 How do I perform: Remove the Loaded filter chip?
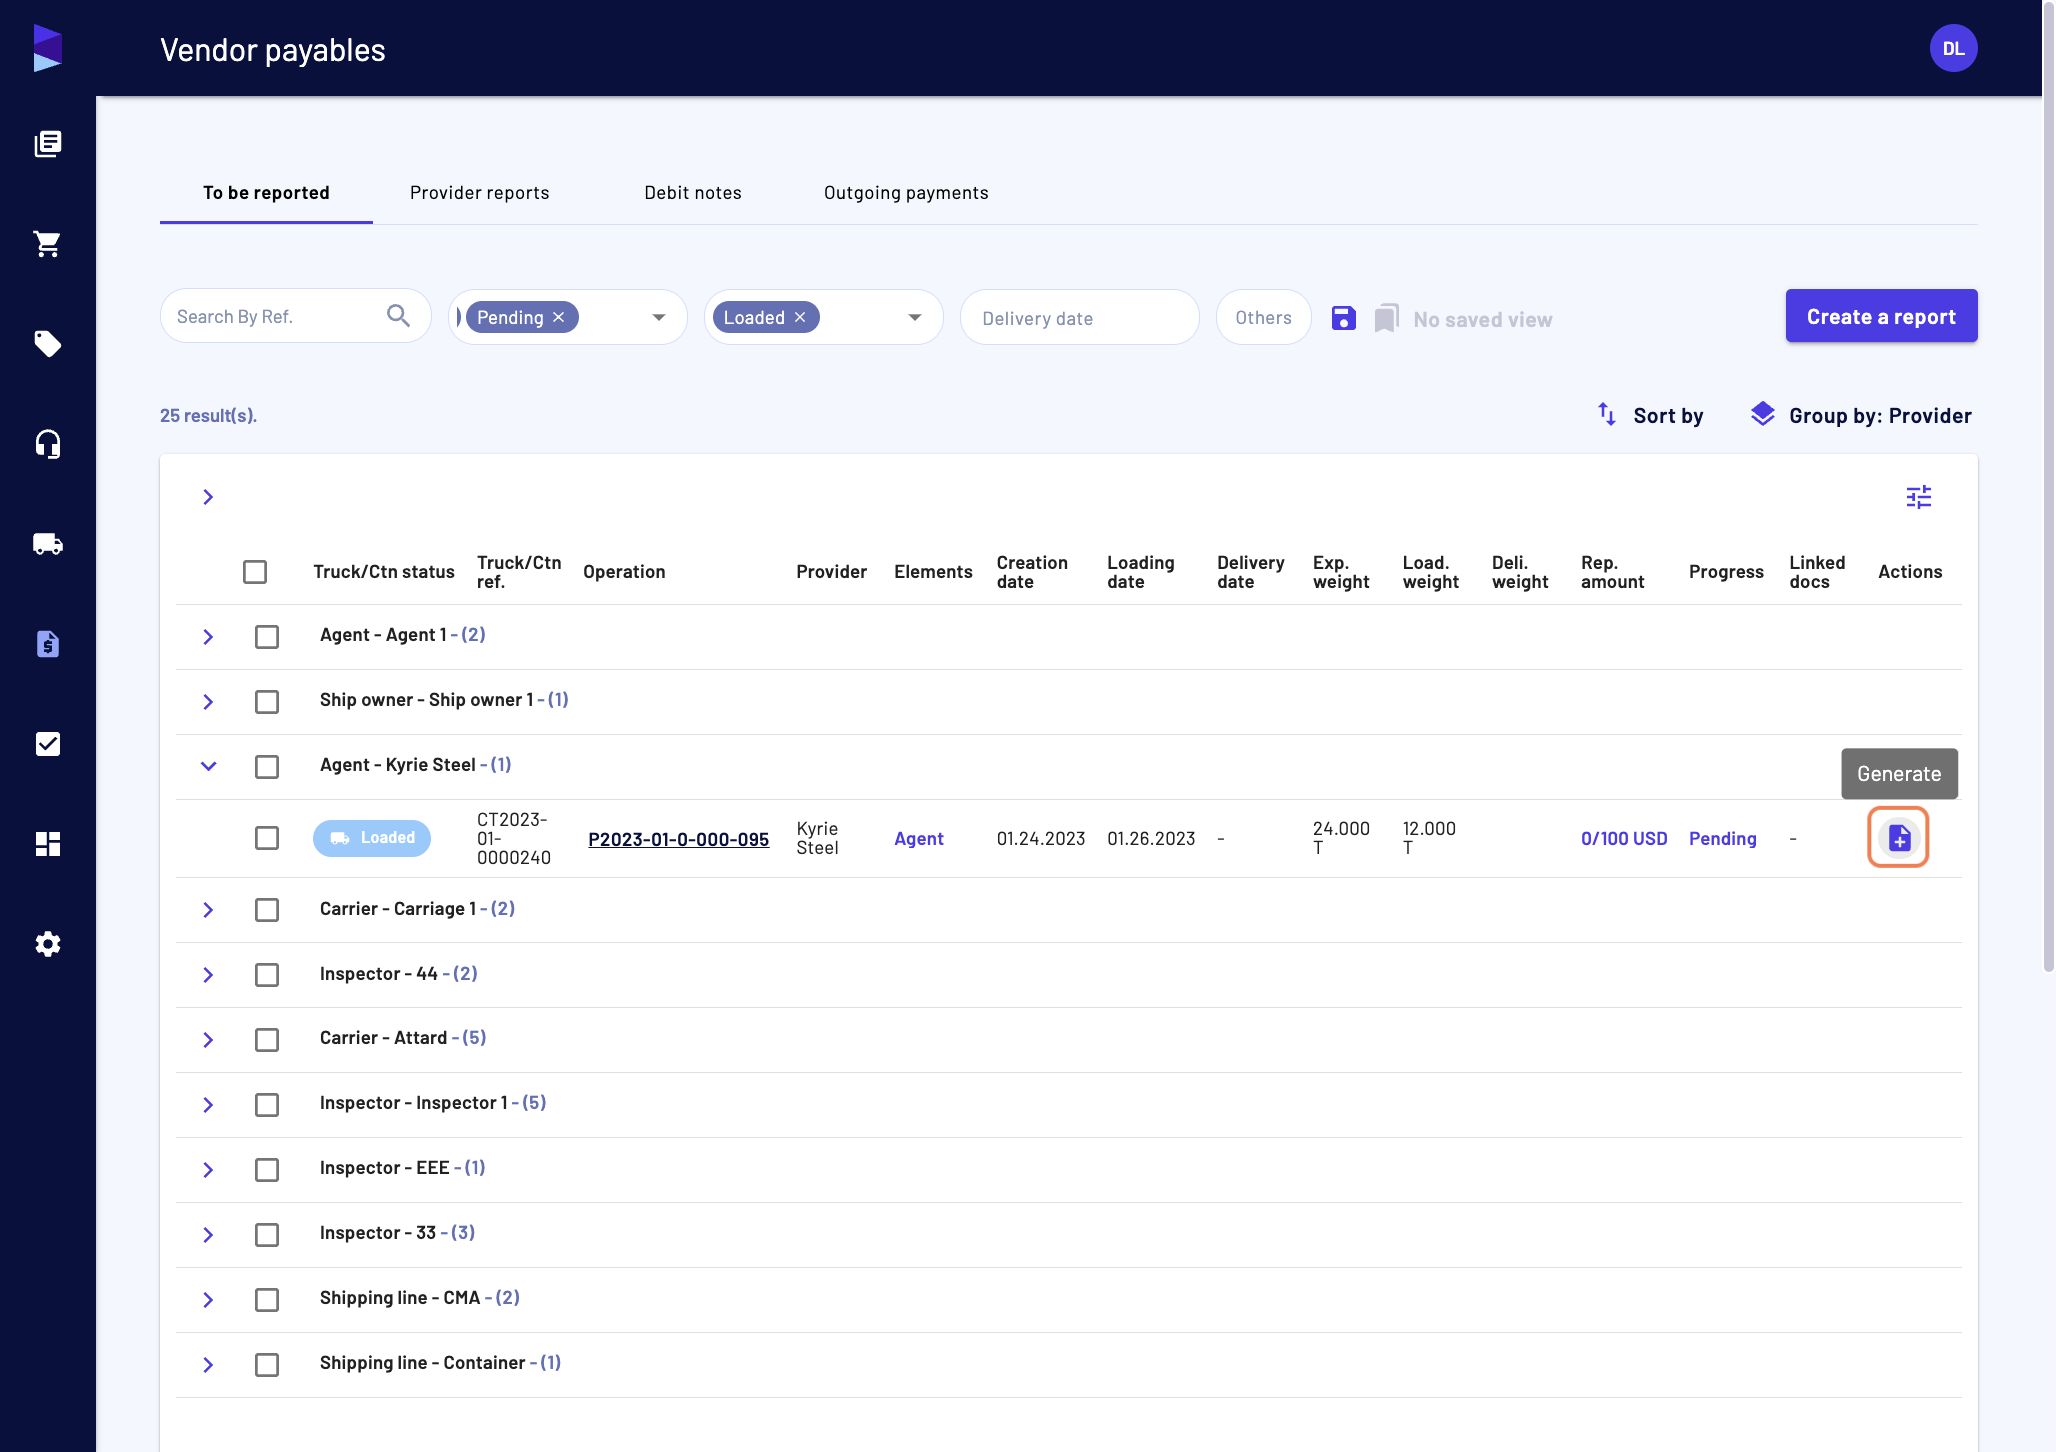click(800, 317)
